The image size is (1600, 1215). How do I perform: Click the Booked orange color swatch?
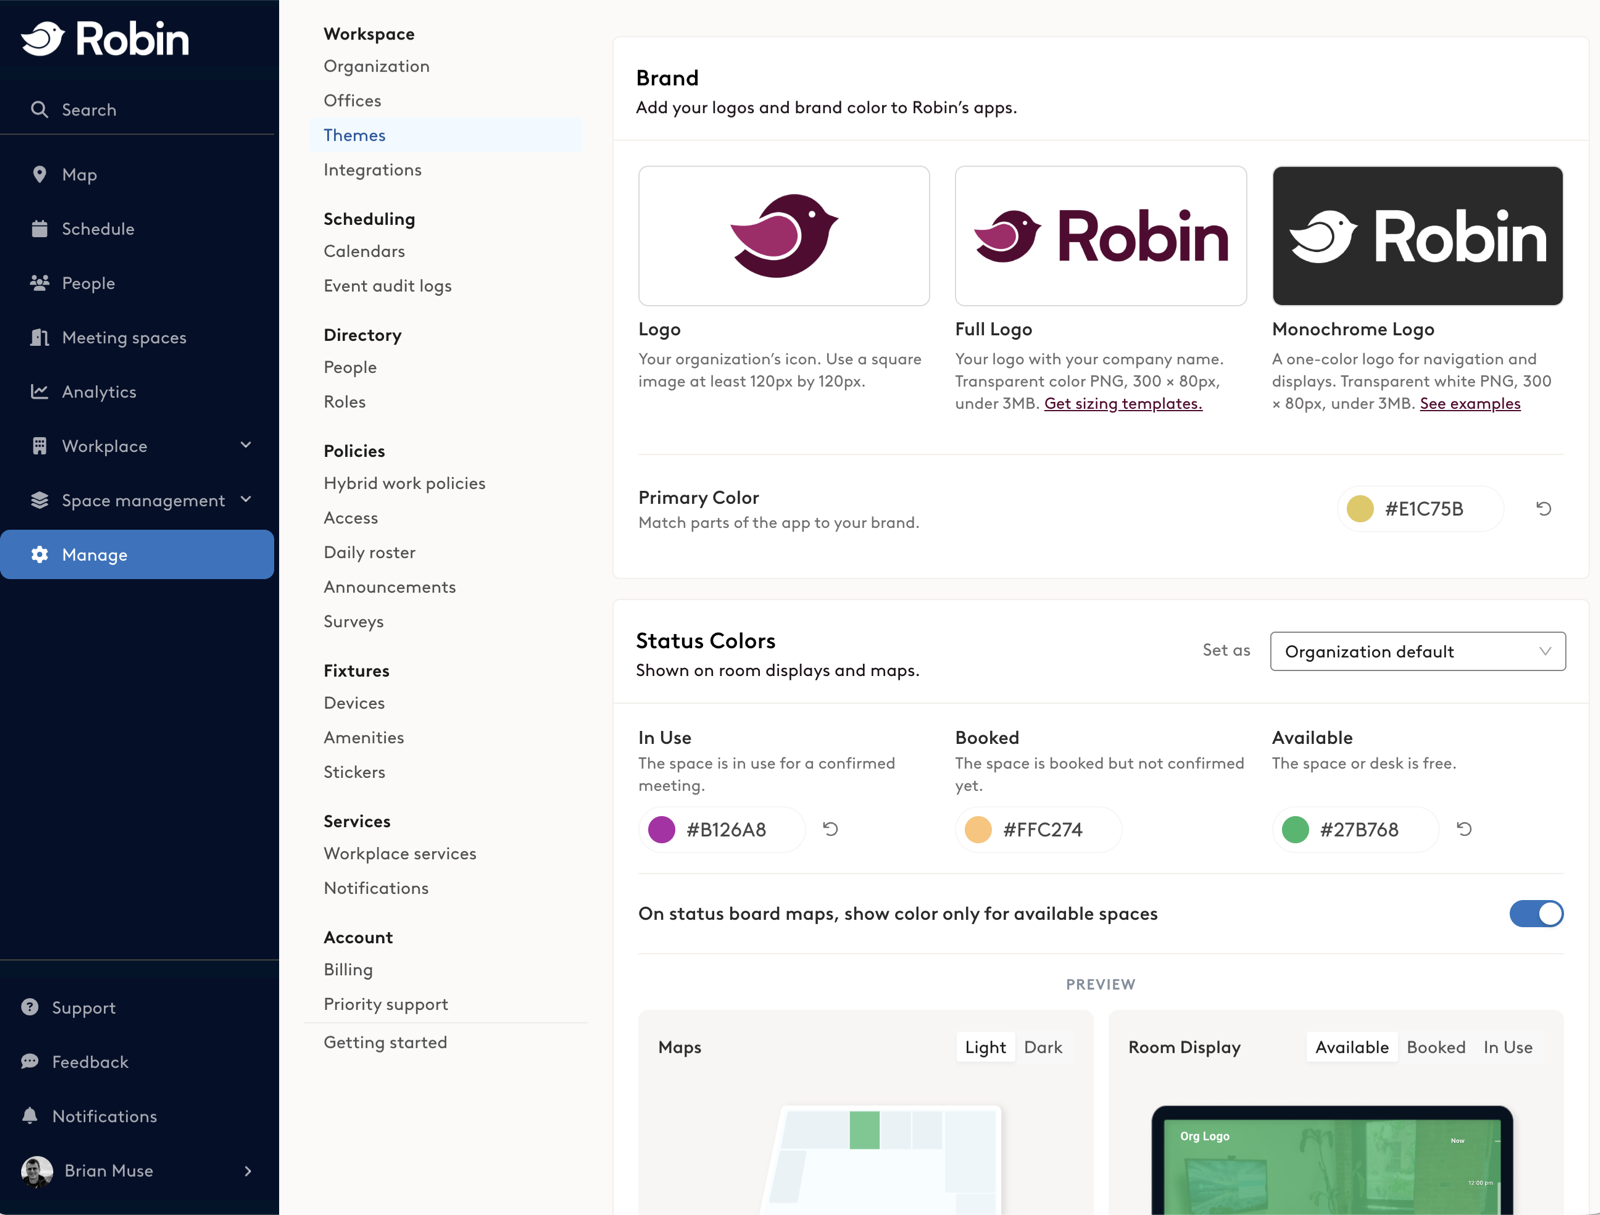click(x=978, y=829)
